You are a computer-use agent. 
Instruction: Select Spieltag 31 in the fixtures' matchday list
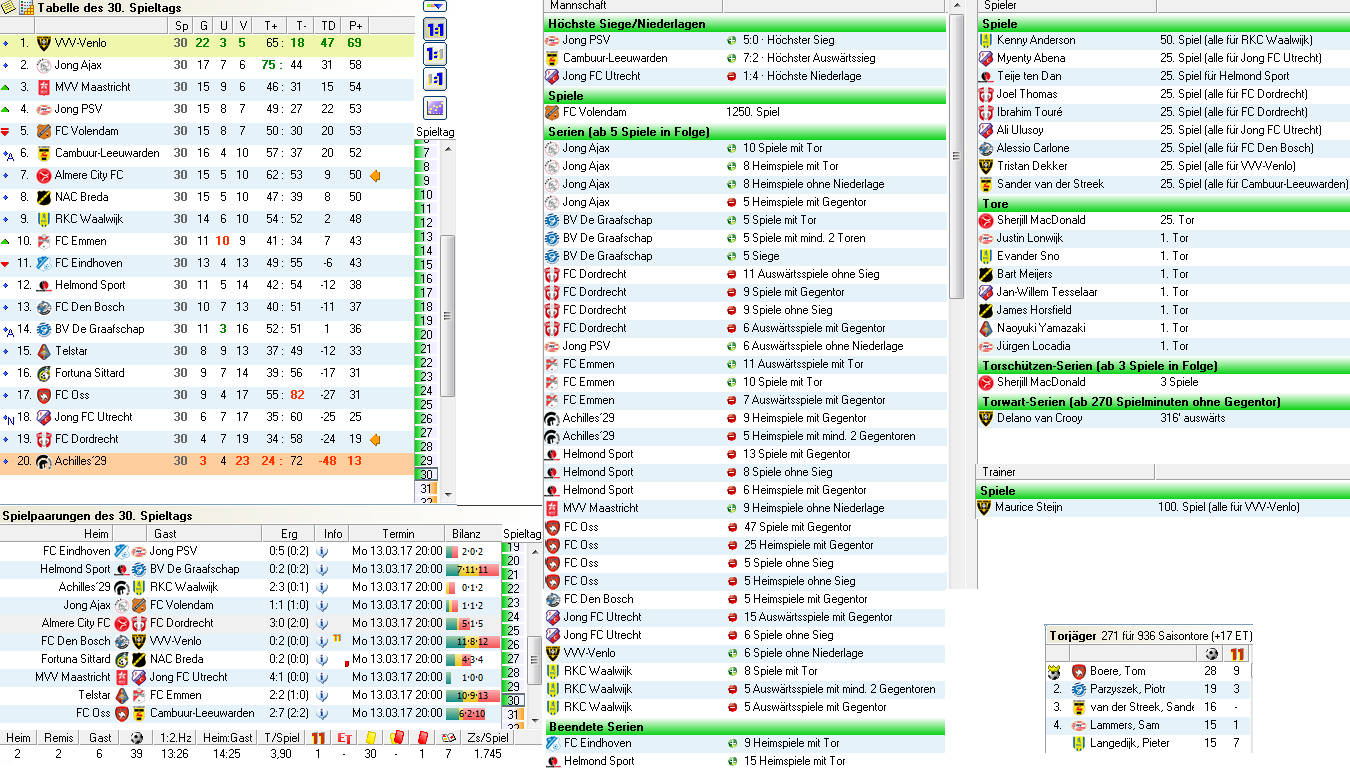tap(513, 715)
